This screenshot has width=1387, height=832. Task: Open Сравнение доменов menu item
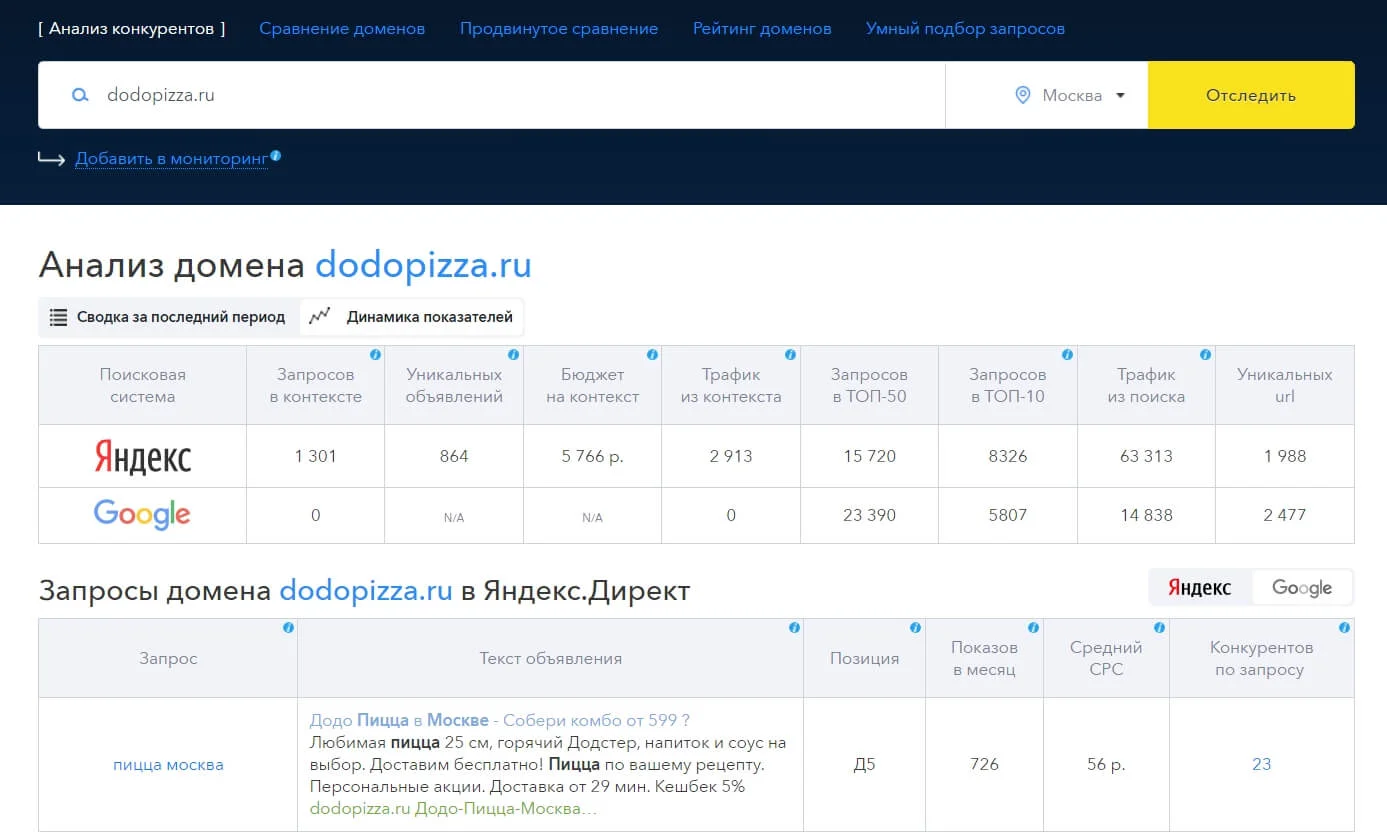tap(342, 29)
